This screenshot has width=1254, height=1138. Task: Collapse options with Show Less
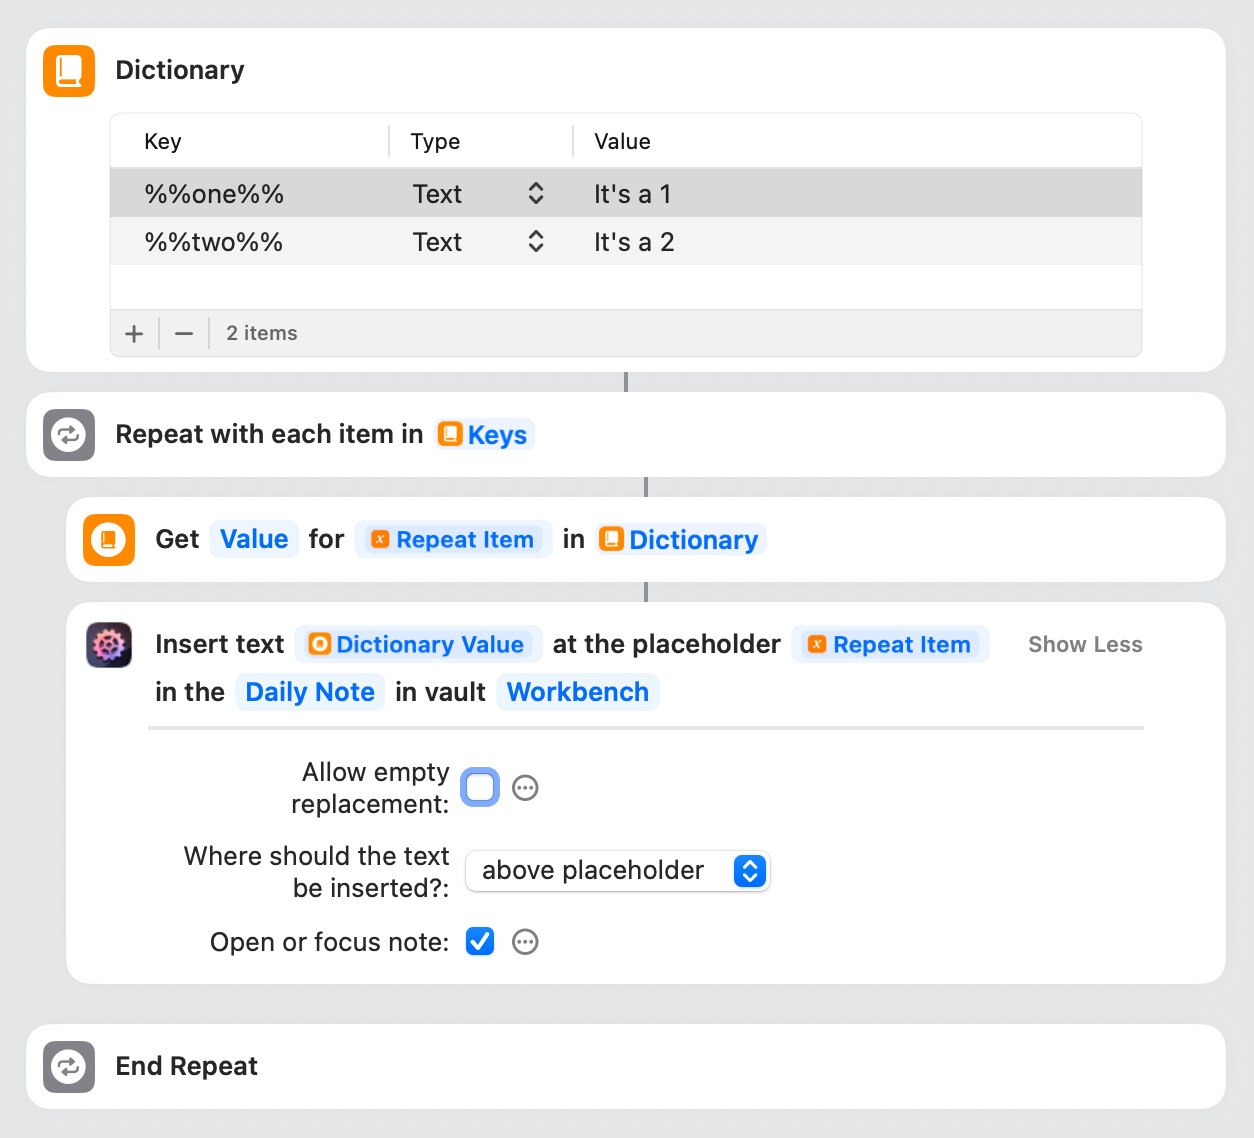(x=1085, y=645)
